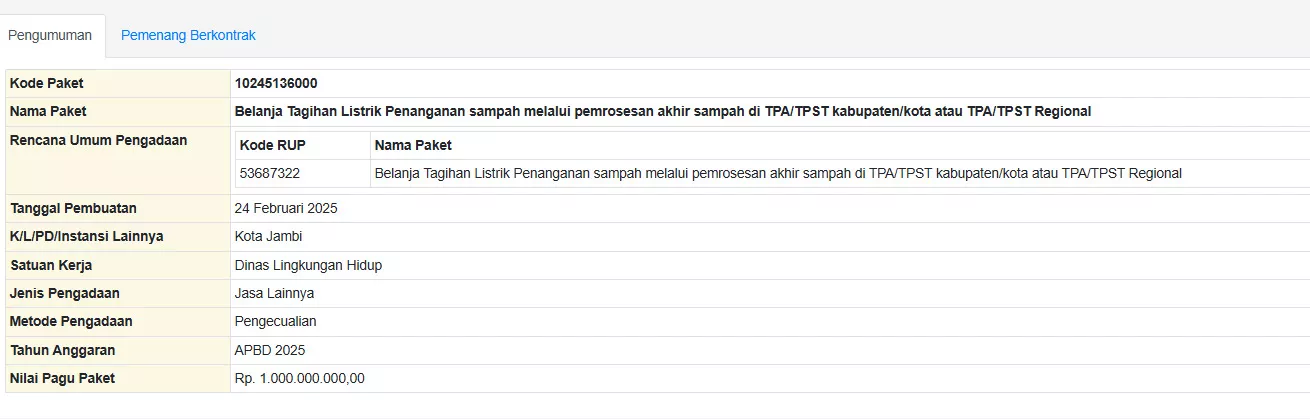
Task: Click the Tanggal Pembuatan label
Action: 73,208
